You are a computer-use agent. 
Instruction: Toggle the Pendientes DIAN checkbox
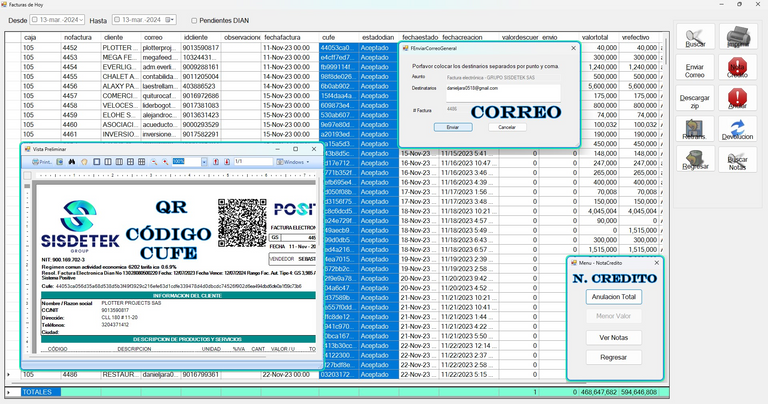(x=194, y=21)
